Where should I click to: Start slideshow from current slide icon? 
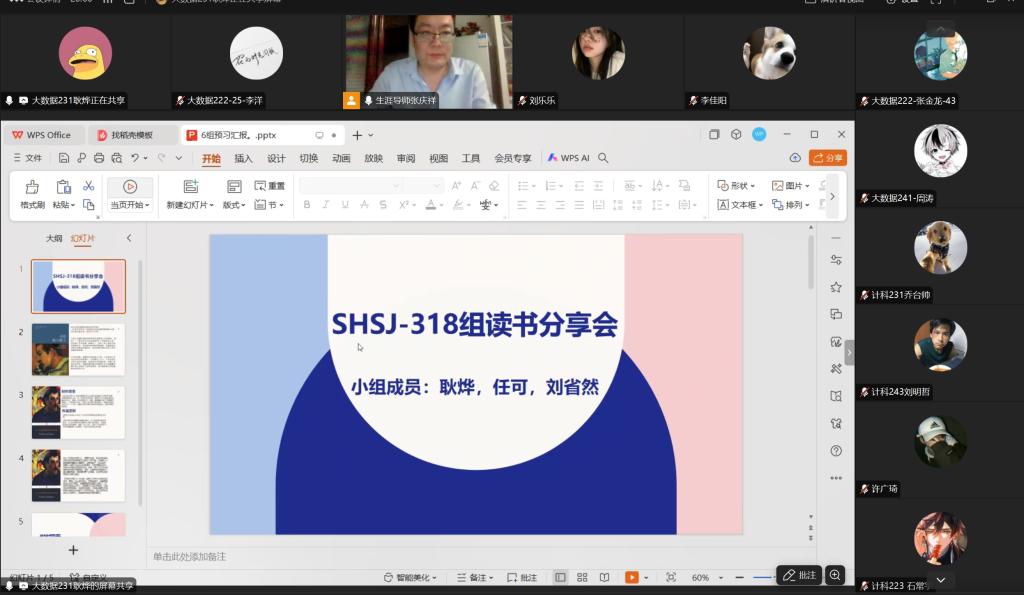[x=130, y=187]
